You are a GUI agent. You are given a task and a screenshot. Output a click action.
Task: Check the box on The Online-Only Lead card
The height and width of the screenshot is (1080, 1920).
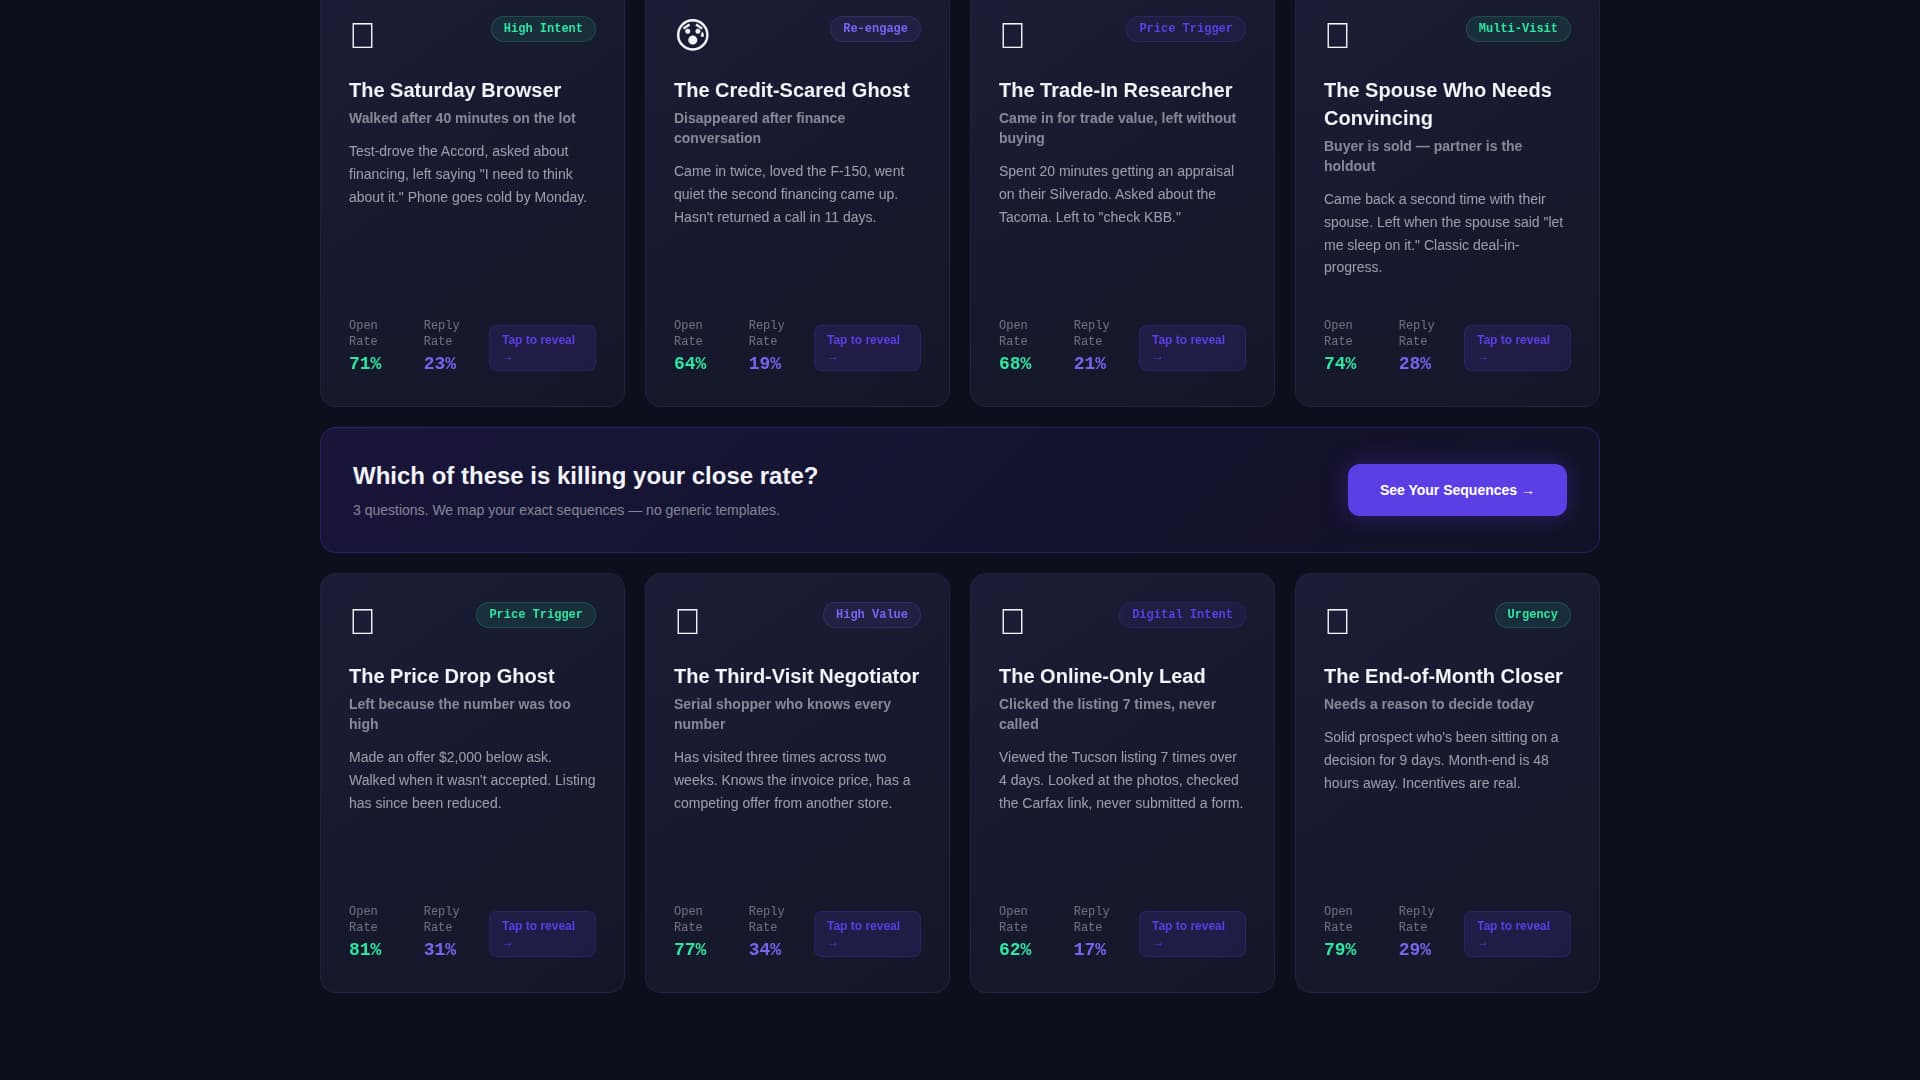point(1012,621)
